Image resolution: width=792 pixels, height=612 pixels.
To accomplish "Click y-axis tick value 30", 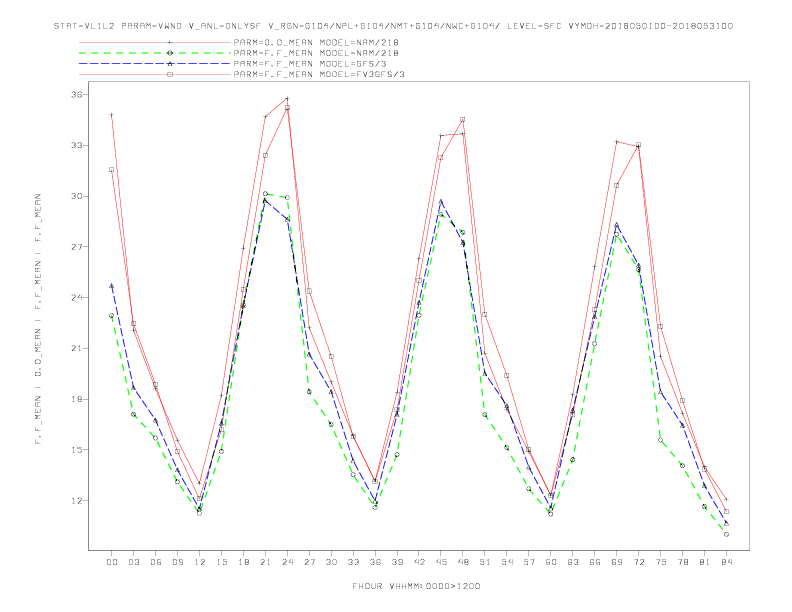I will pyautogui.click(x=77, y=196).
